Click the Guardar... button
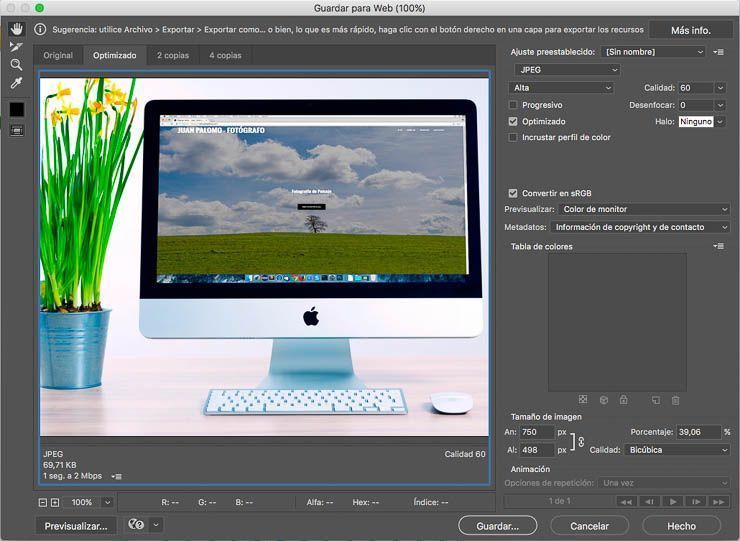This screenshot has height=541, width=740. [x=497, y=525]
